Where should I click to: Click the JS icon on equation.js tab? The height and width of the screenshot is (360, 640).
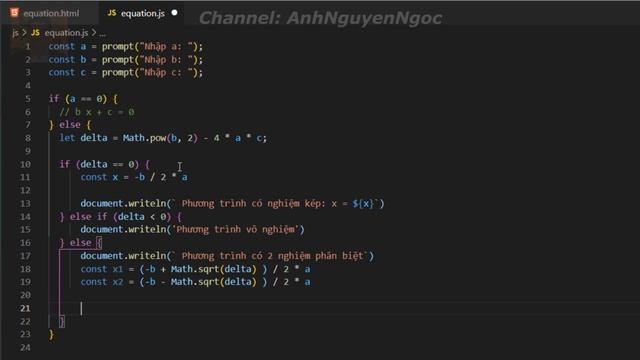click(x=111, y=13)
